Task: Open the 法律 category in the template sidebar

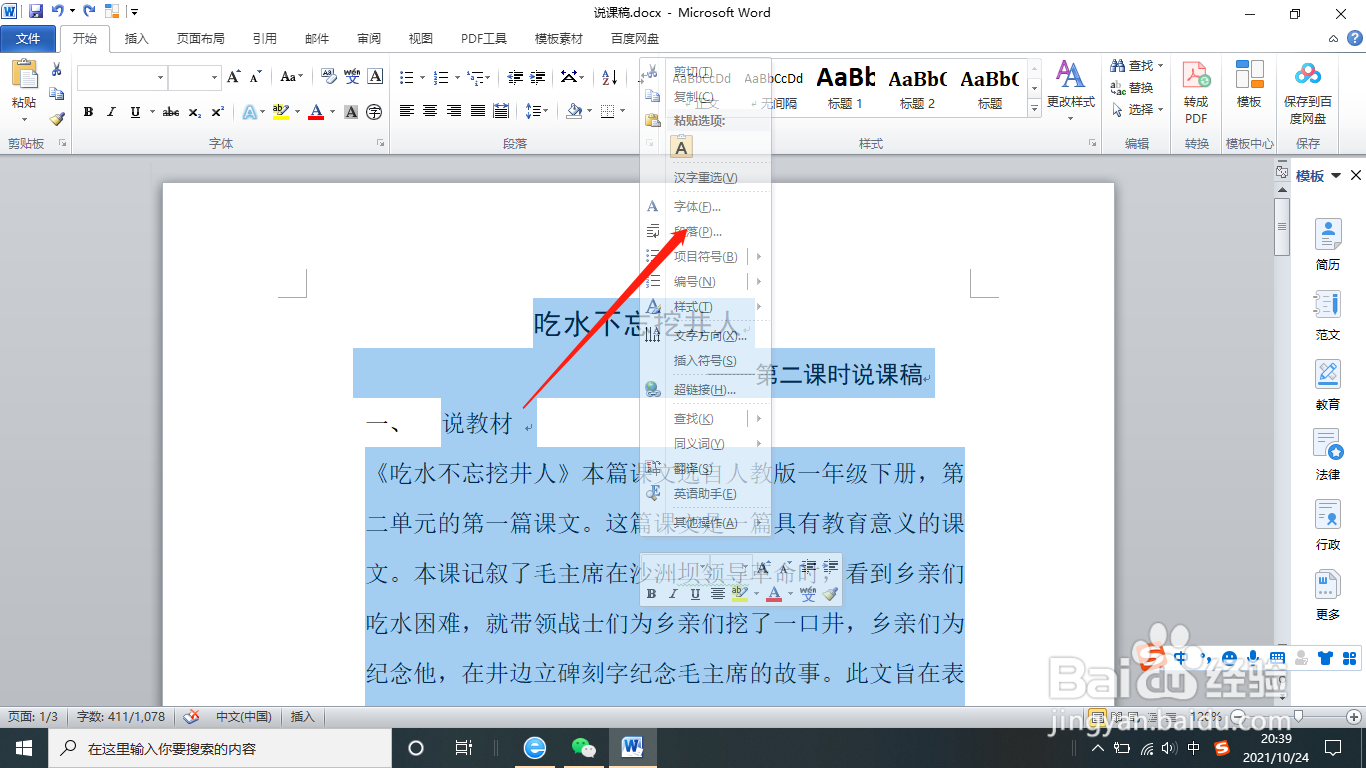Action: (1327, 455)
